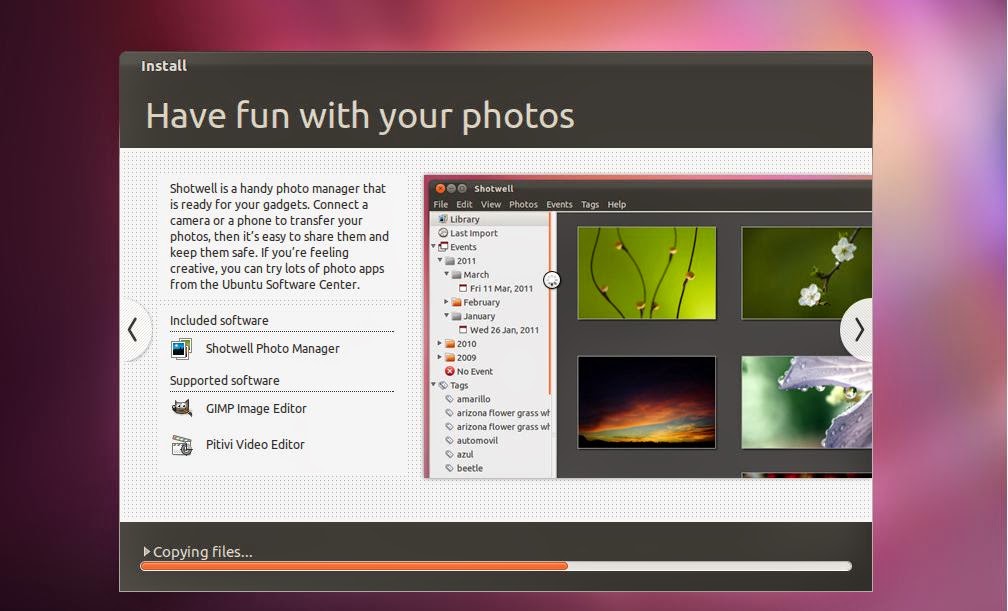Select the Library icon in Shotwell sidebar
This screenshot has width=1008, height=611.
tap(443, 219)
